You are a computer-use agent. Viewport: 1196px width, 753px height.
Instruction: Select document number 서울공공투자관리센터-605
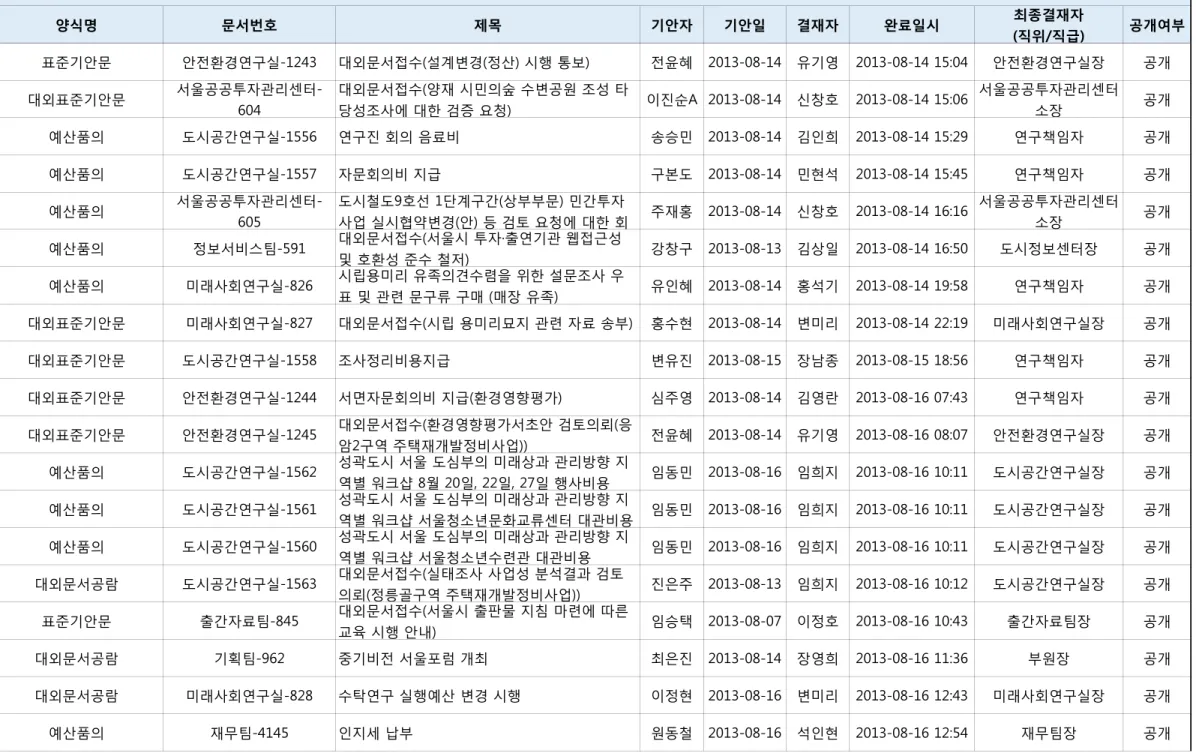[249, 211]
